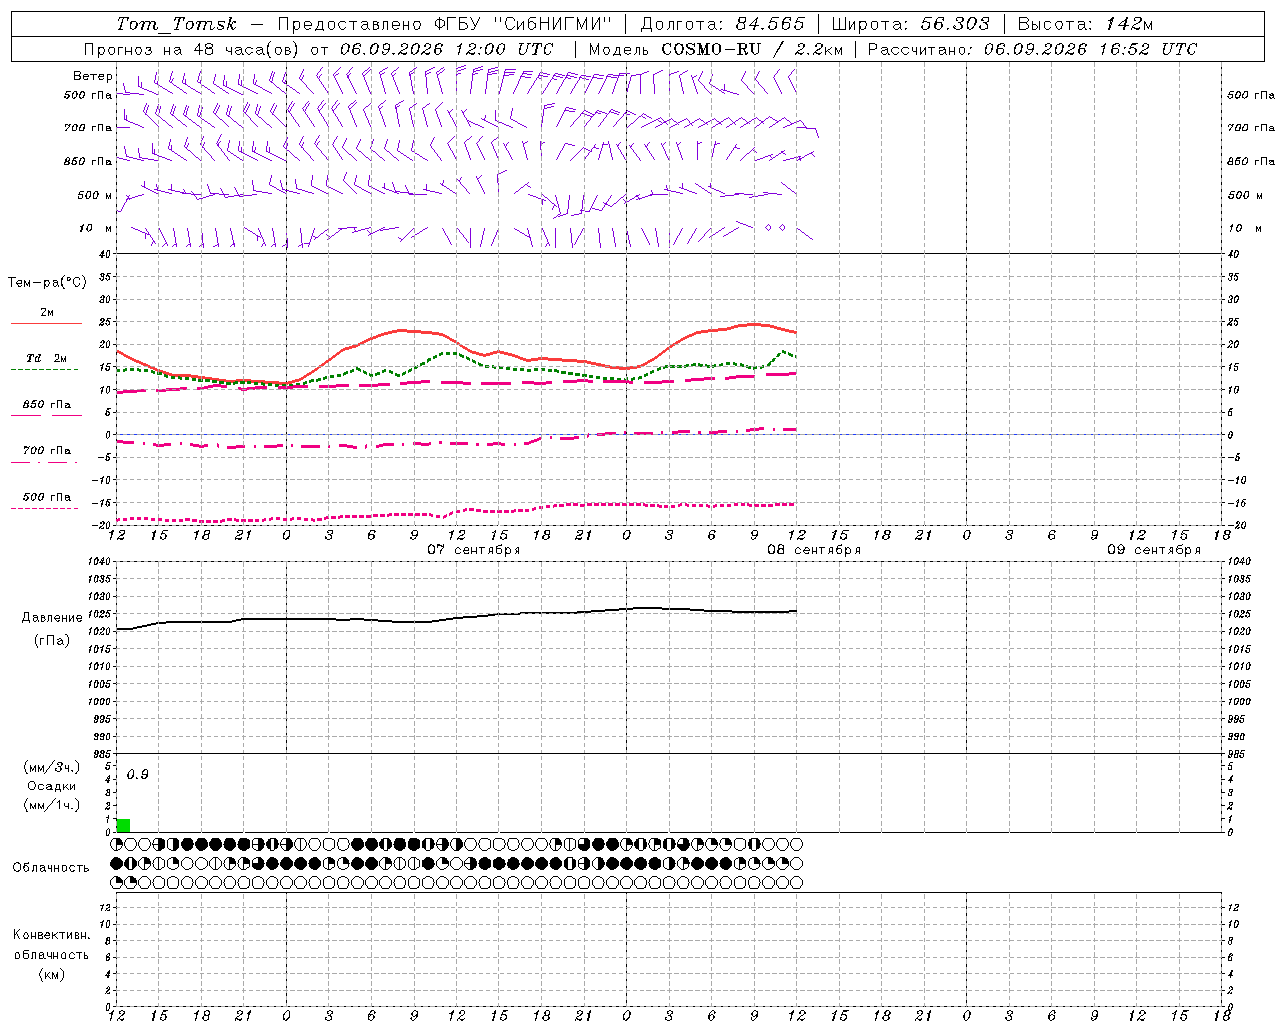Click the Облачность cloud cover label
The width and height of the screenshot is (1280, 1024).
click(51, 867)
